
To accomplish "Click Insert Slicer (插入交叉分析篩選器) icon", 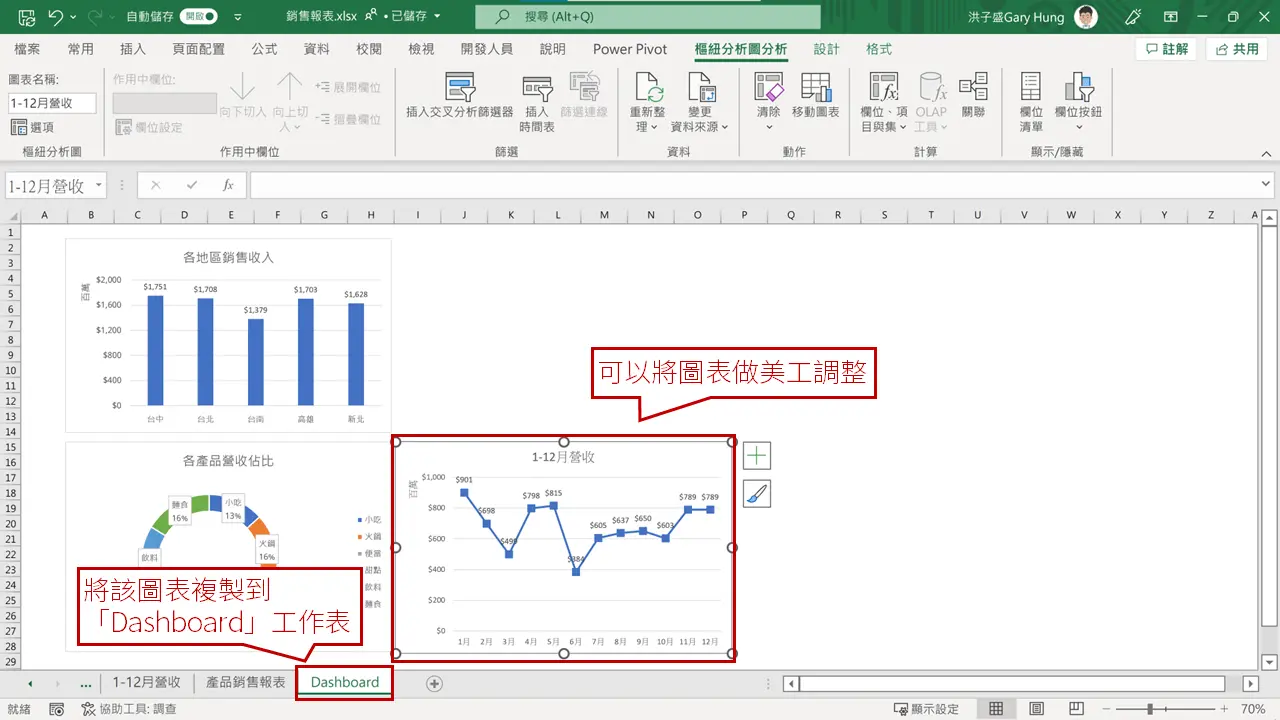I will pos(459,87).
